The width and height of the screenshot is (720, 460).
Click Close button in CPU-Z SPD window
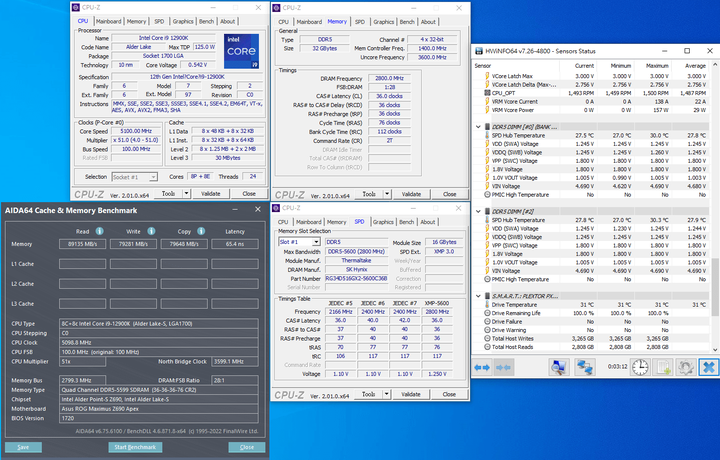(x=449, y=394)
